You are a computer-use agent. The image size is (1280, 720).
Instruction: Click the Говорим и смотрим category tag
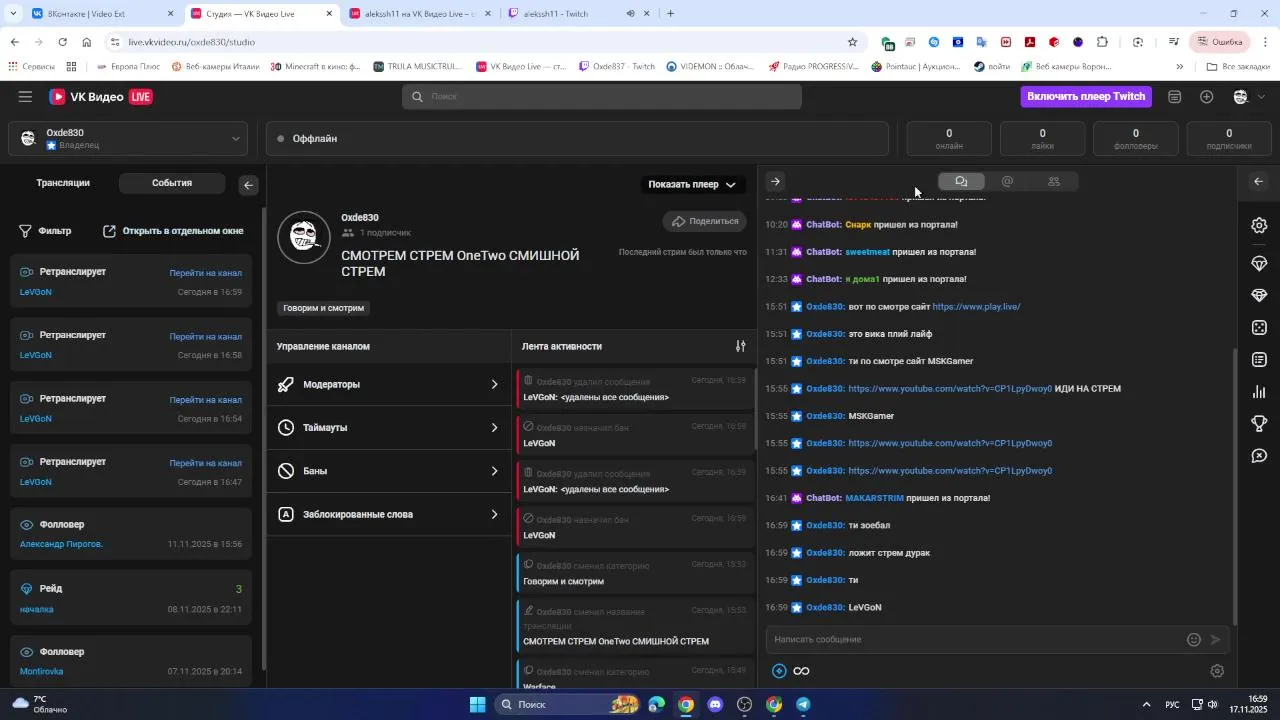(x=324, y=308)
